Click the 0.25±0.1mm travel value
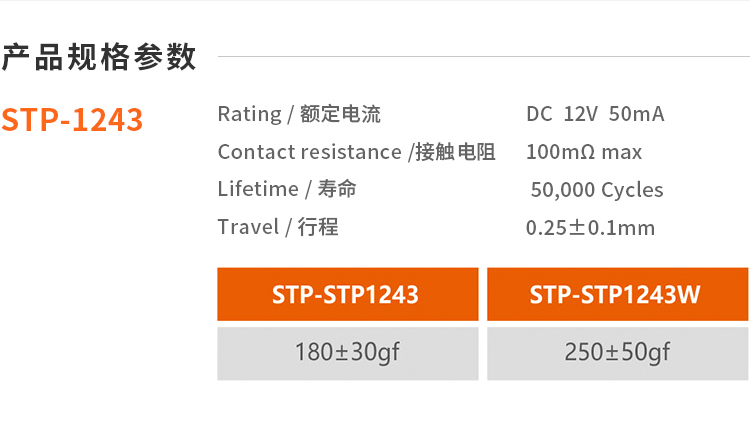 coord(590,228)
